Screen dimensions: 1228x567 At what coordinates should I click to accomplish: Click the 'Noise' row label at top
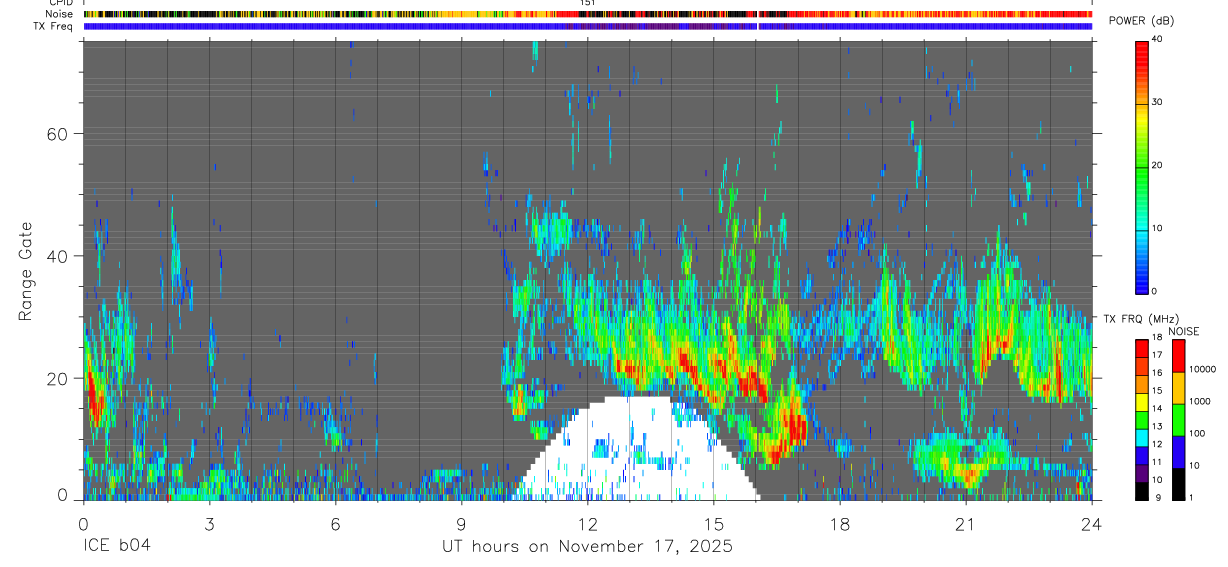tap(61, 14)
